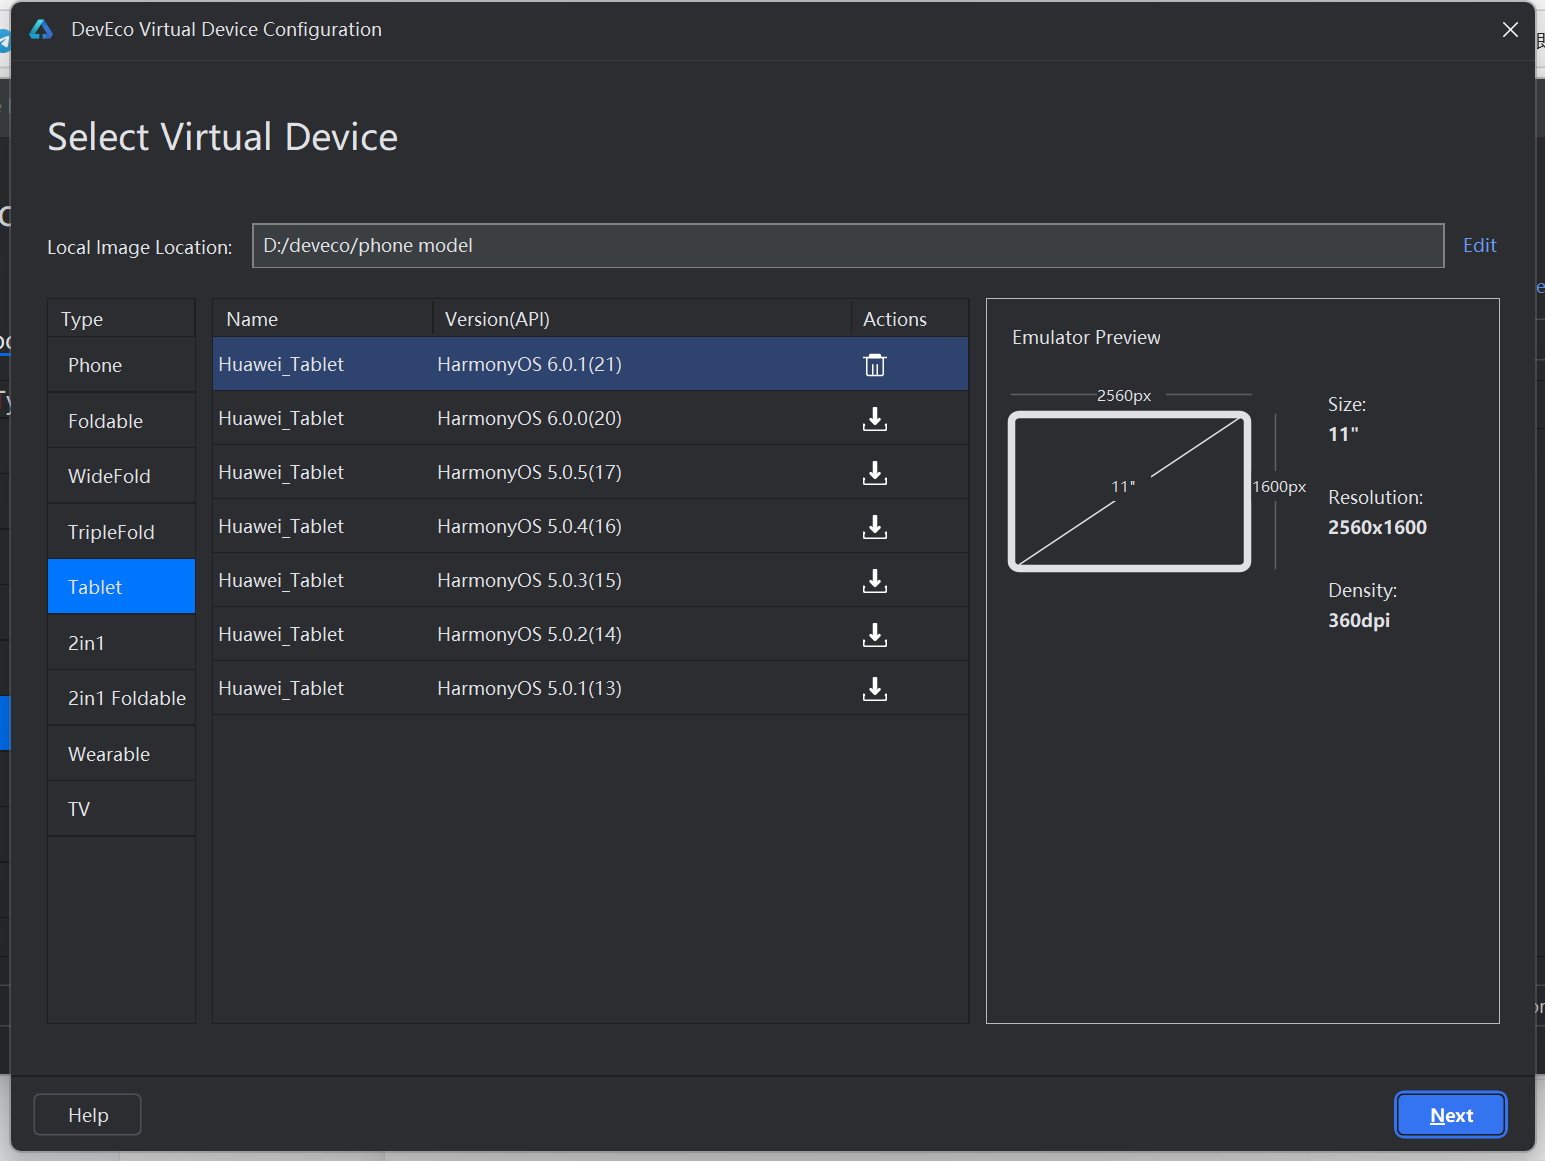Select the 2in1 device type

tap(121, 643)
